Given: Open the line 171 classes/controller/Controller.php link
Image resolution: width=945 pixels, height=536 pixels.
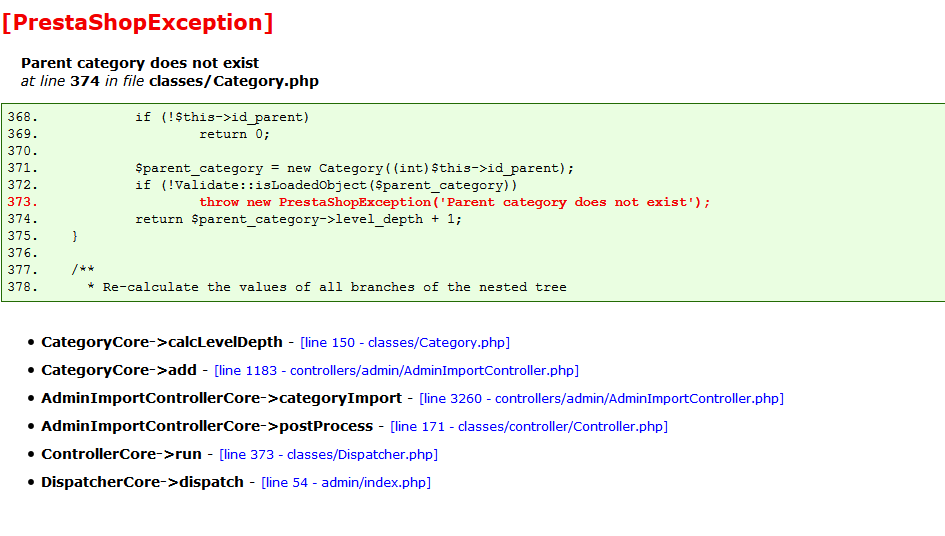Looking at the screenshot, I should tap(529, 426).
